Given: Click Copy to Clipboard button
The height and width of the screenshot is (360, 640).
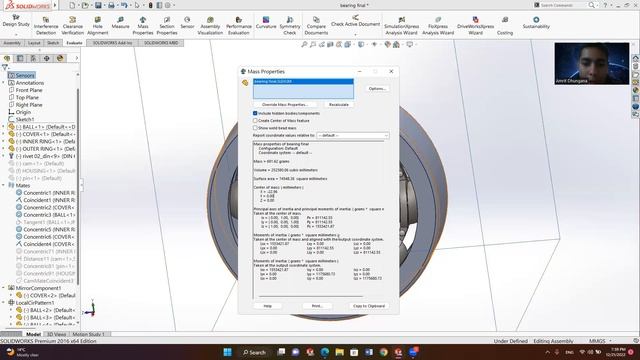Looking at the screenshot, I should click(x=369, y=306).
